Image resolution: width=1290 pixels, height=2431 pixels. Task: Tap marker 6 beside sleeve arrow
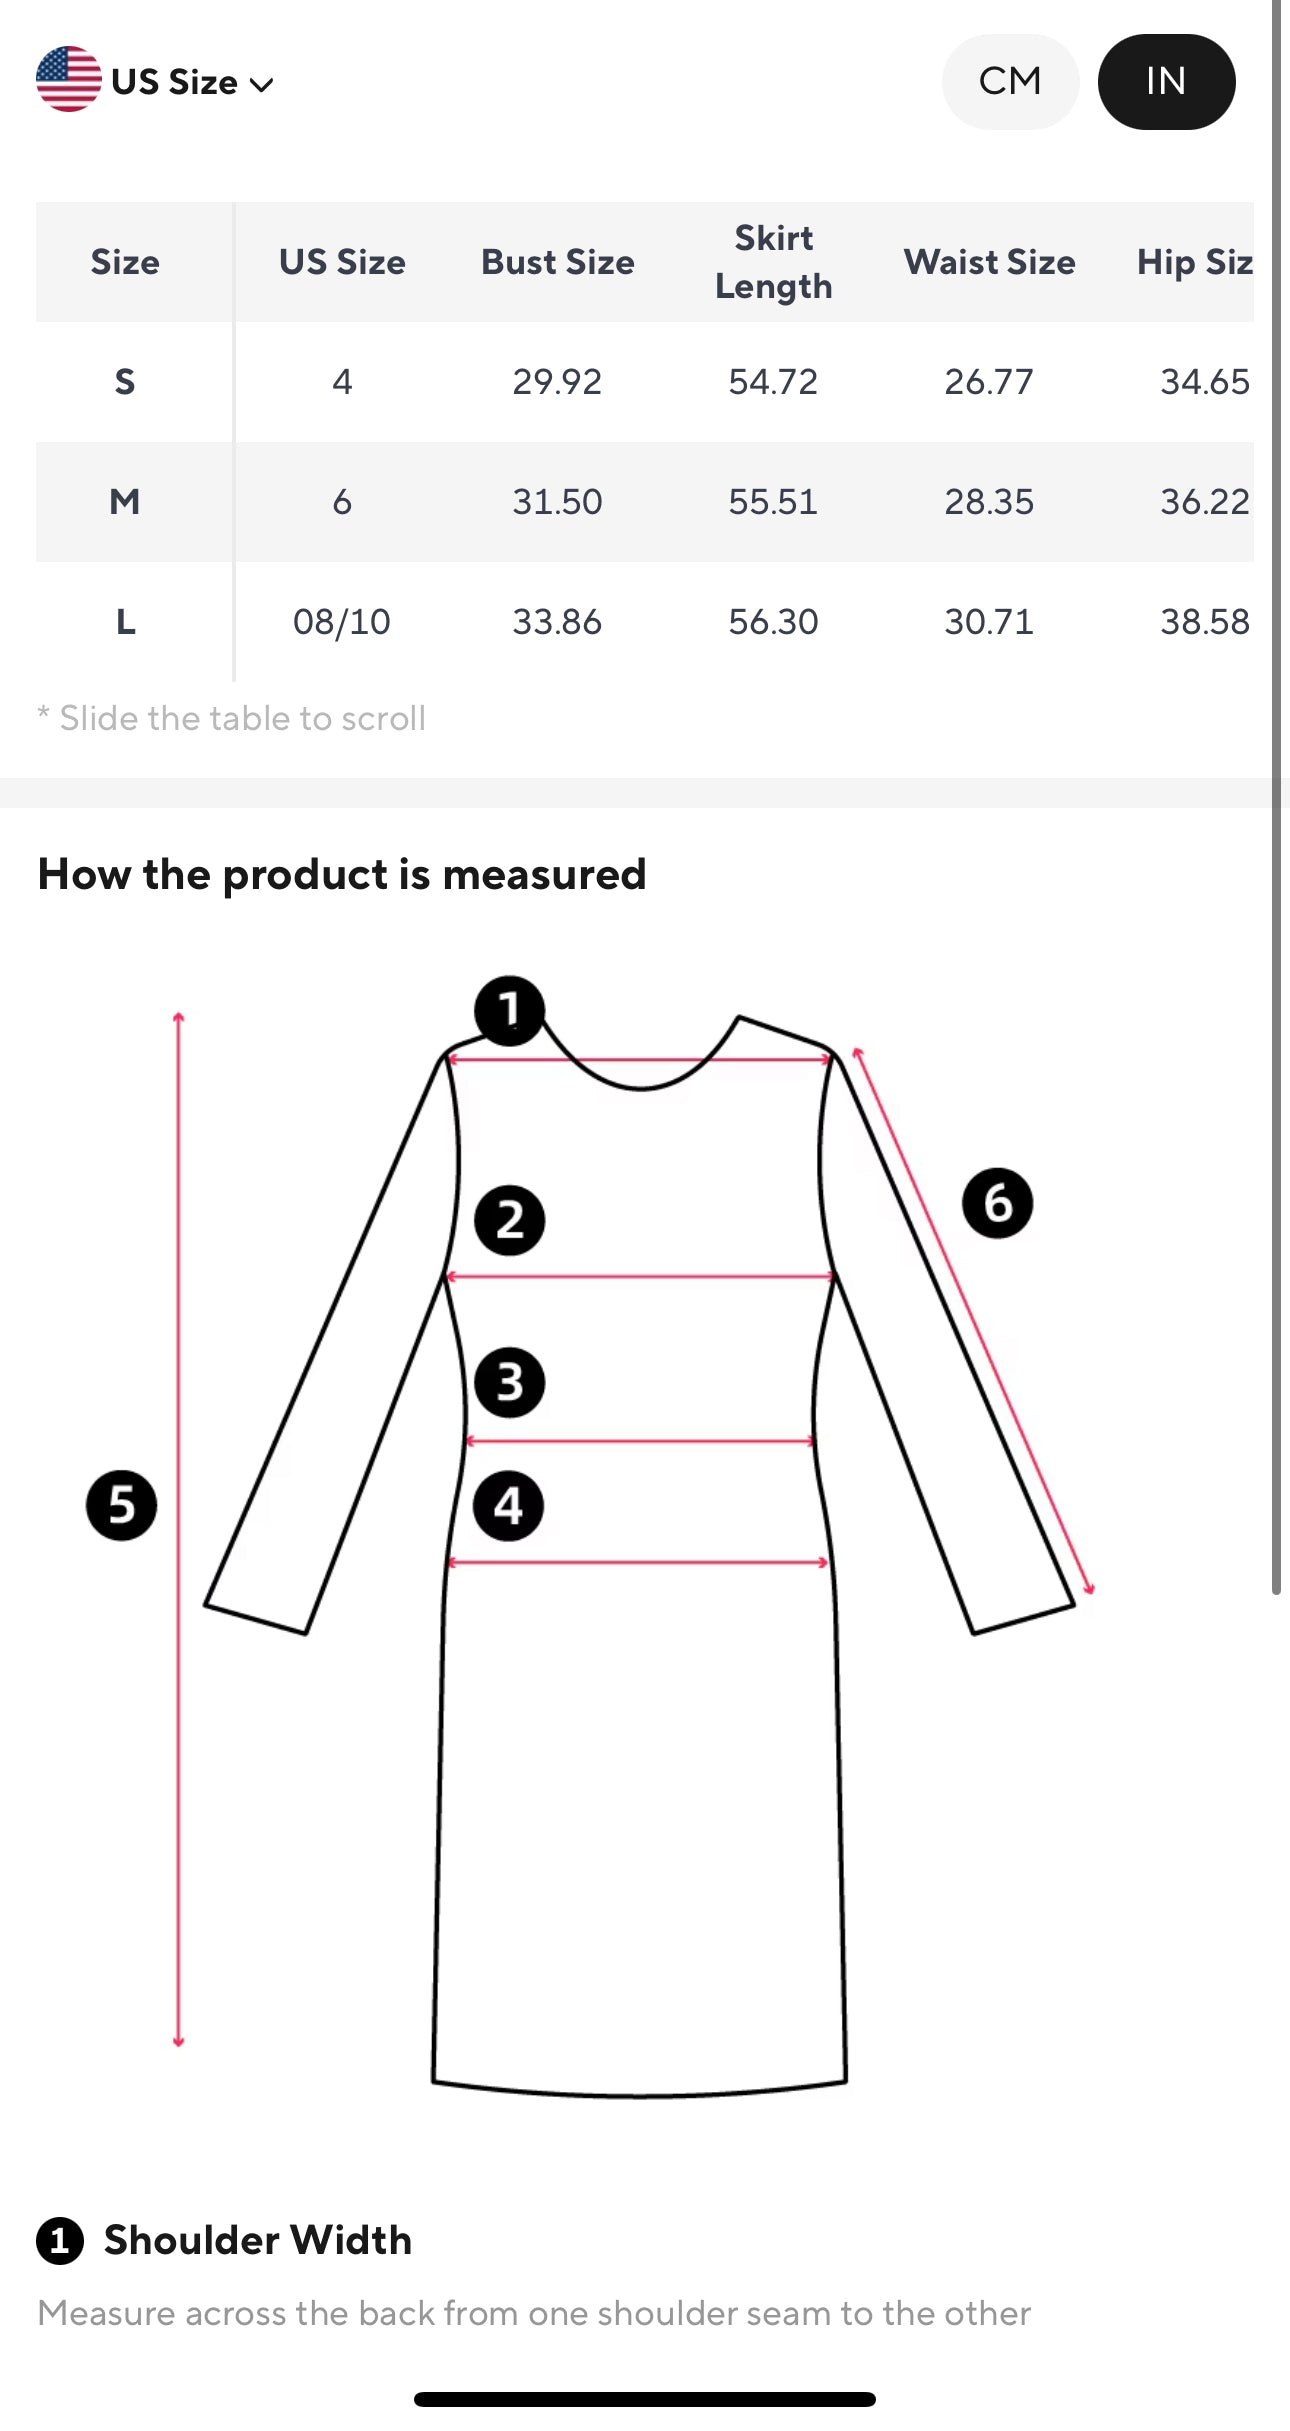click(997, 1203)
